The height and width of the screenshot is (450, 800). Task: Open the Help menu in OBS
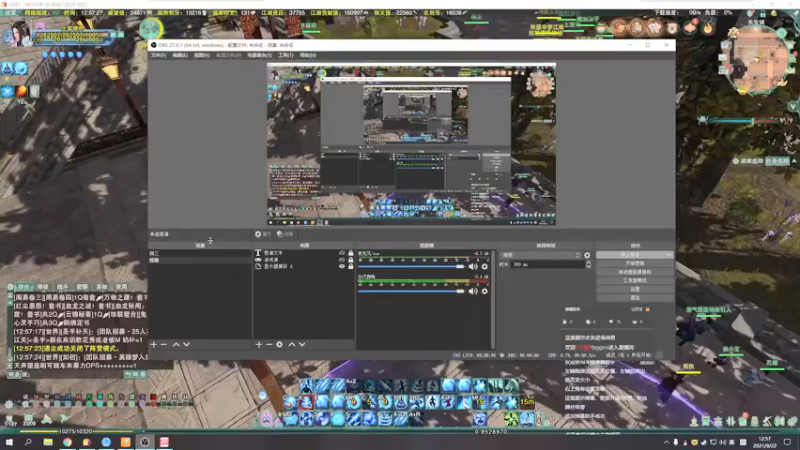(x=308, y=55)
